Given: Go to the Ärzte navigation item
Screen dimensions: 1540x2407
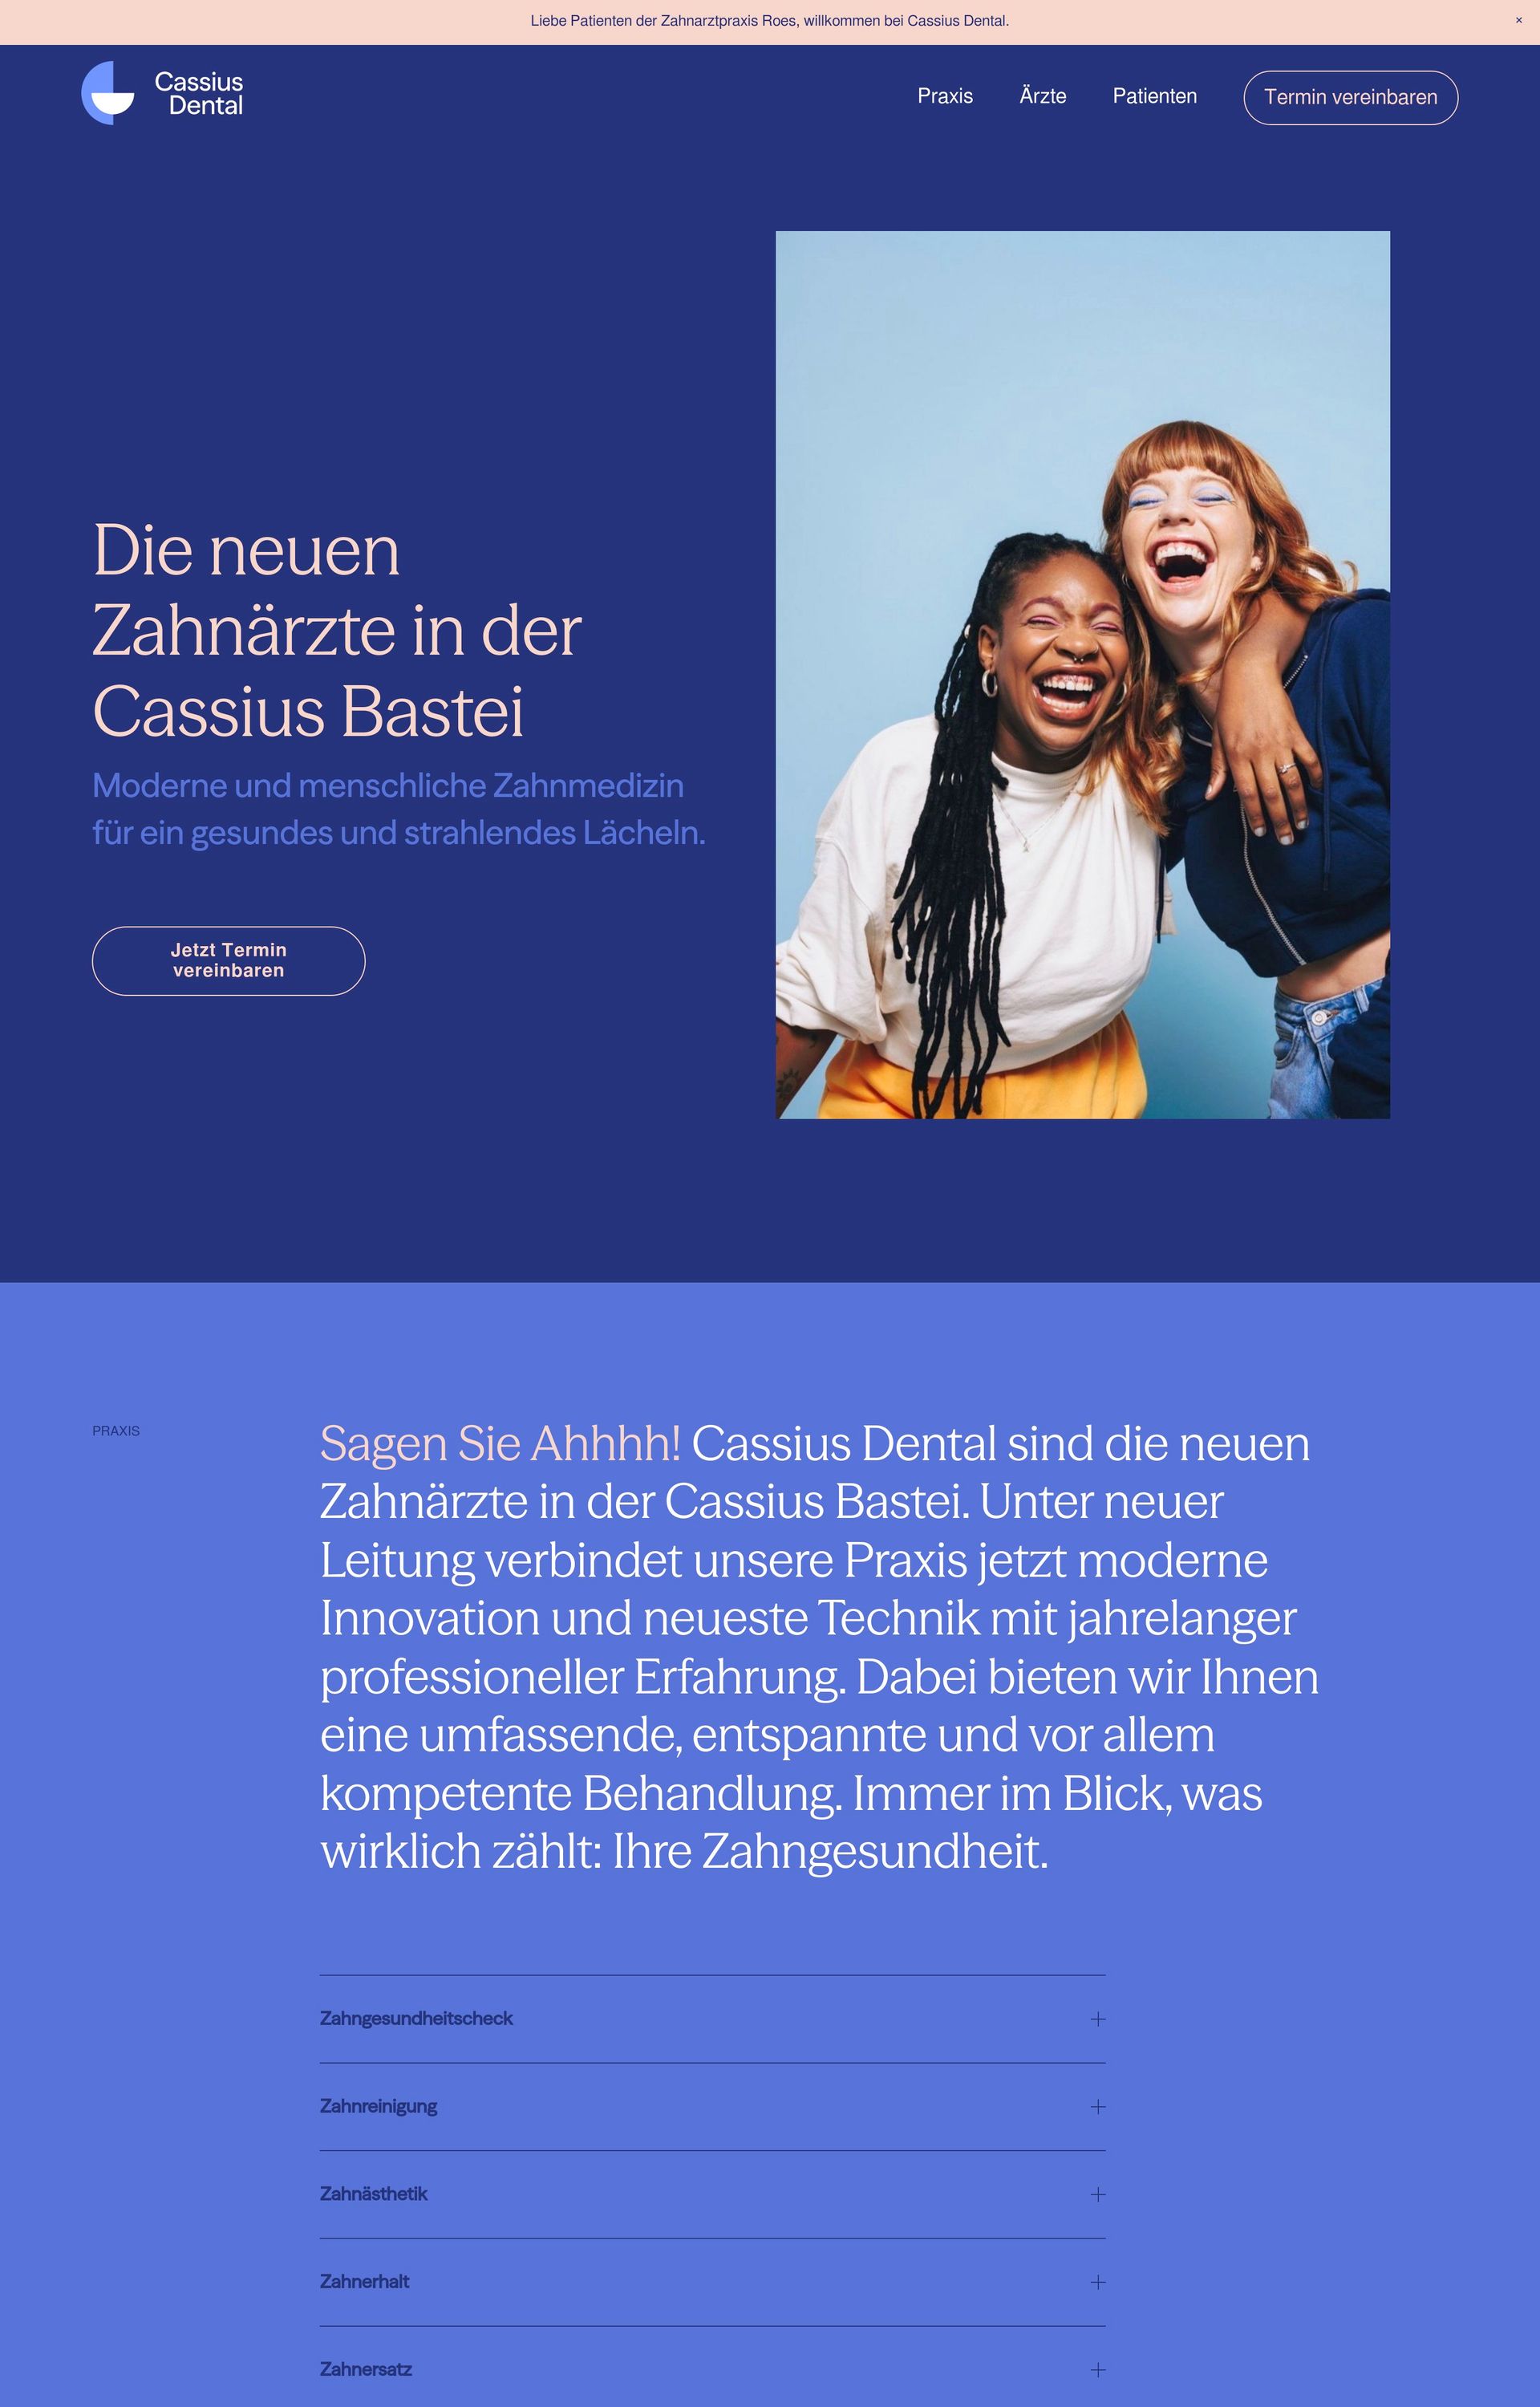Looking at the screenshot, I should [1042, 96].
